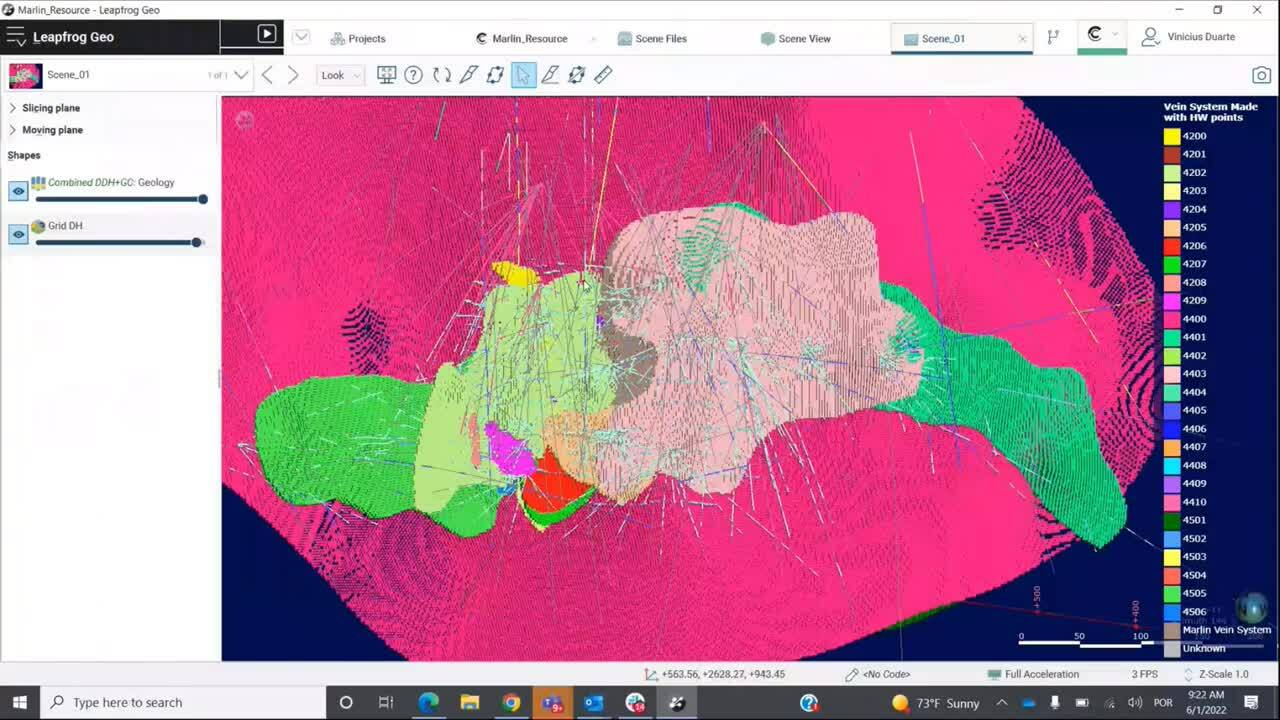Open Outlook from the taskbar
1280x720 pixels.
tap(594, 702)
